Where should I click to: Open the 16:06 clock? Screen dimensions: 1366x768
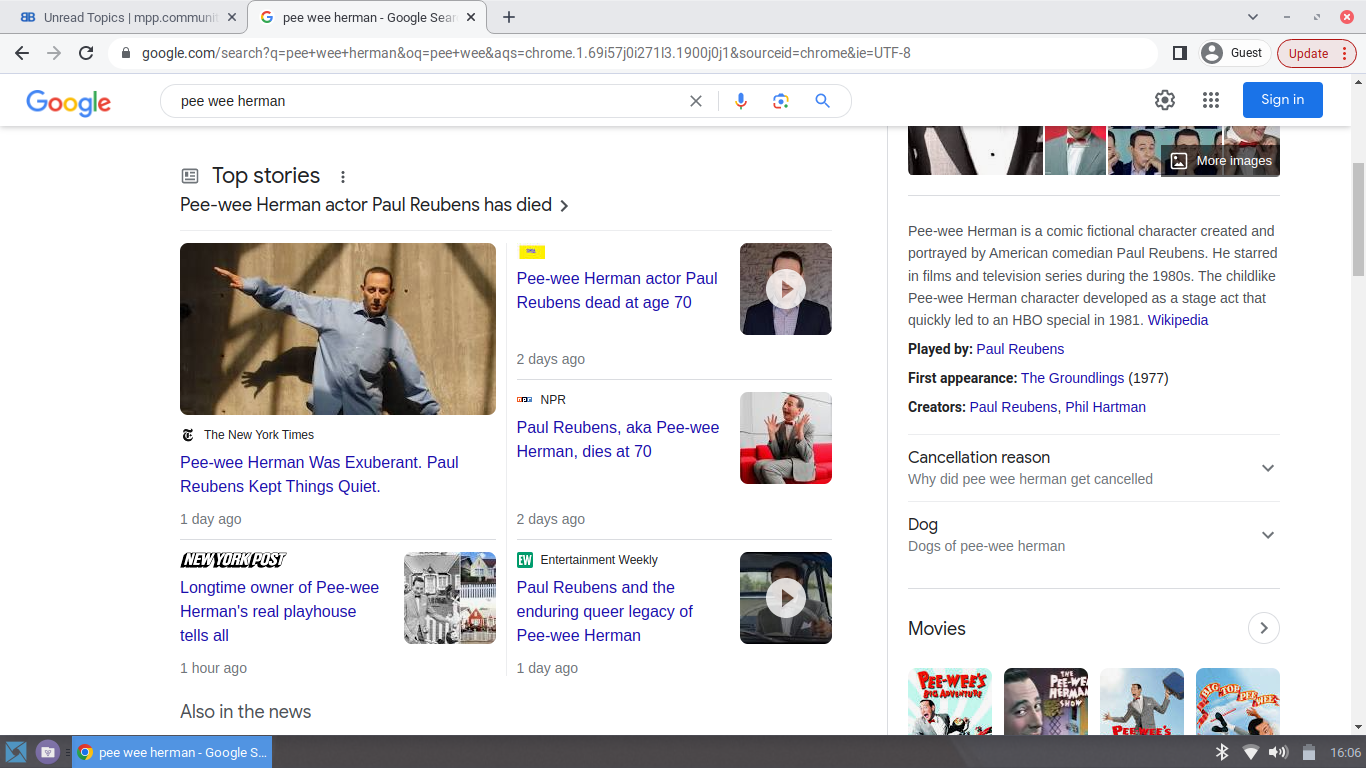1346,752
